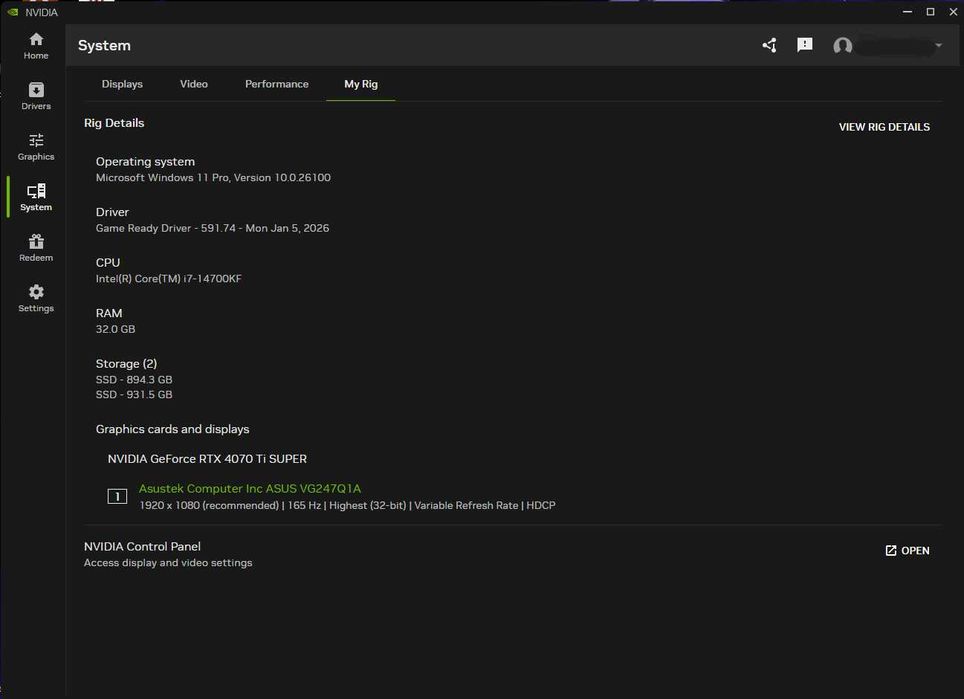Viewport: 964px width, 699px height.
Task: Click the Operating system label
Action: point(145,161)
